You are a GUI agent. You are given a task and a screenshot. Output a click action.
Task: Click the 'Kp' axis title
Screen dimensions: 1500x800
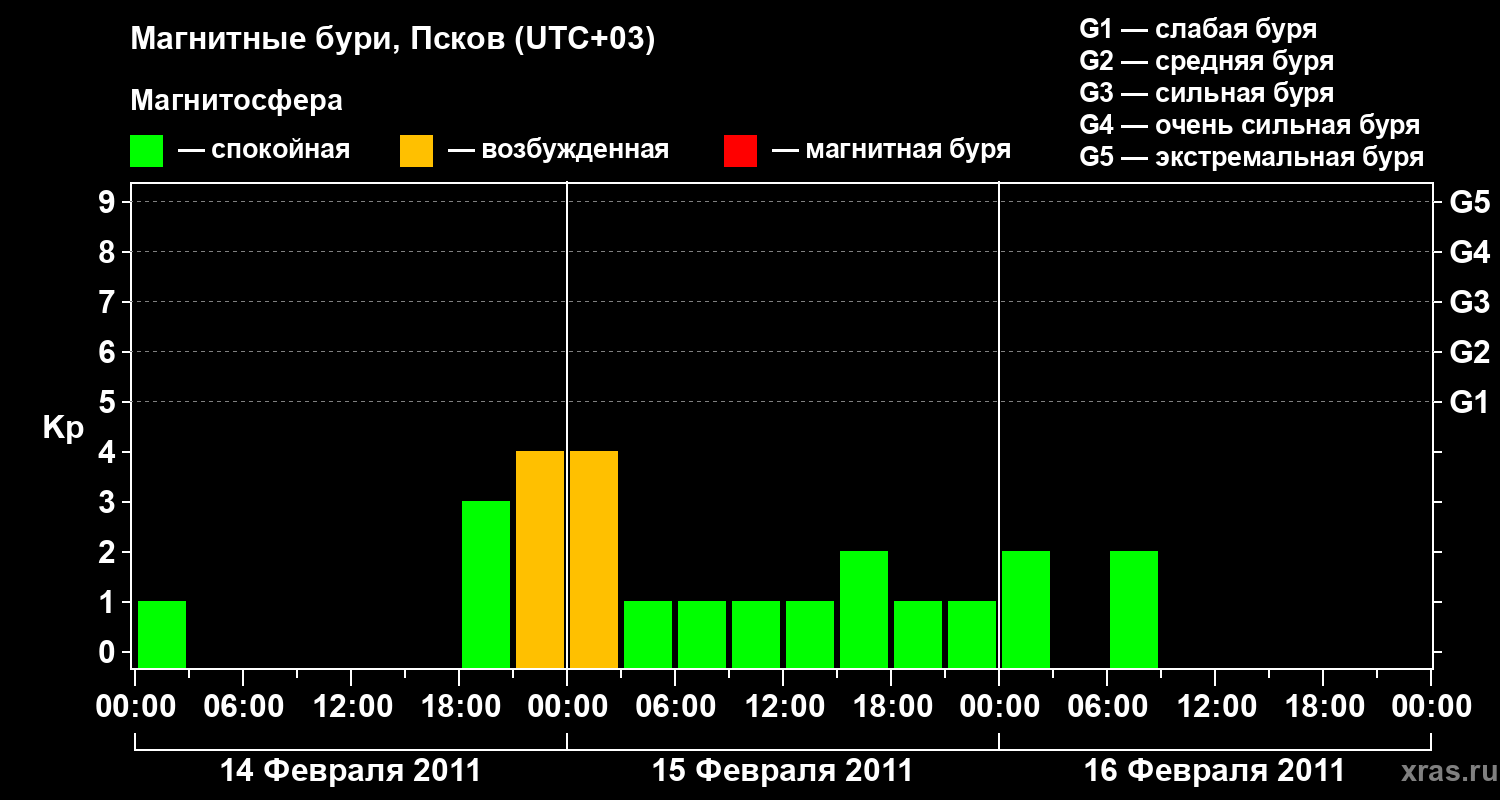tap(63, 428)
